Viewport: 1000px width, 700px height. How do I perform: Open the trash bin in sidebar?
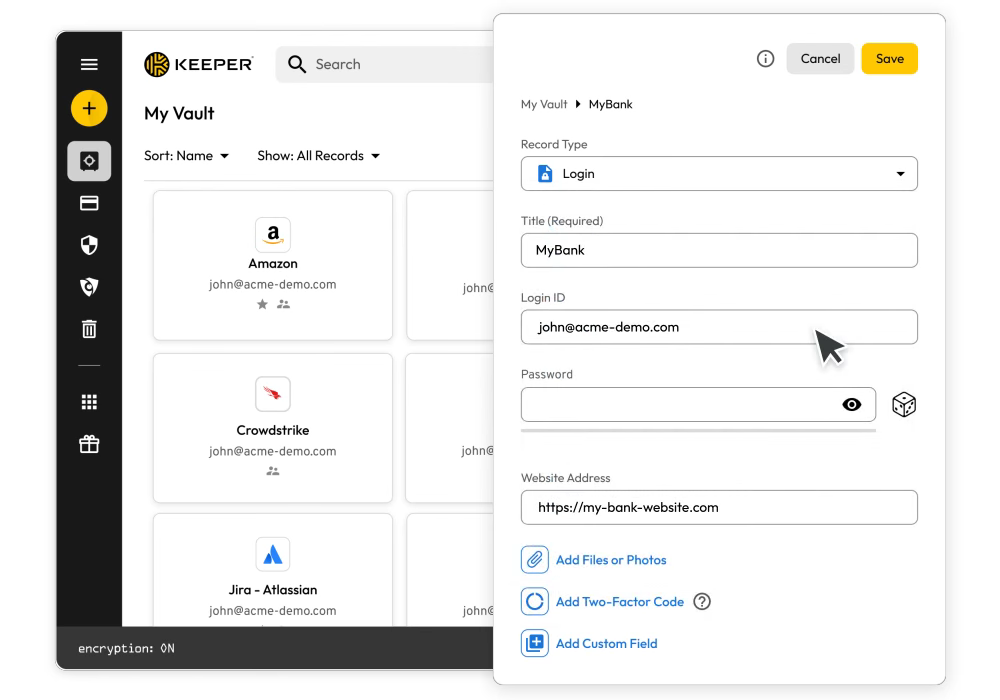point(89,328)
